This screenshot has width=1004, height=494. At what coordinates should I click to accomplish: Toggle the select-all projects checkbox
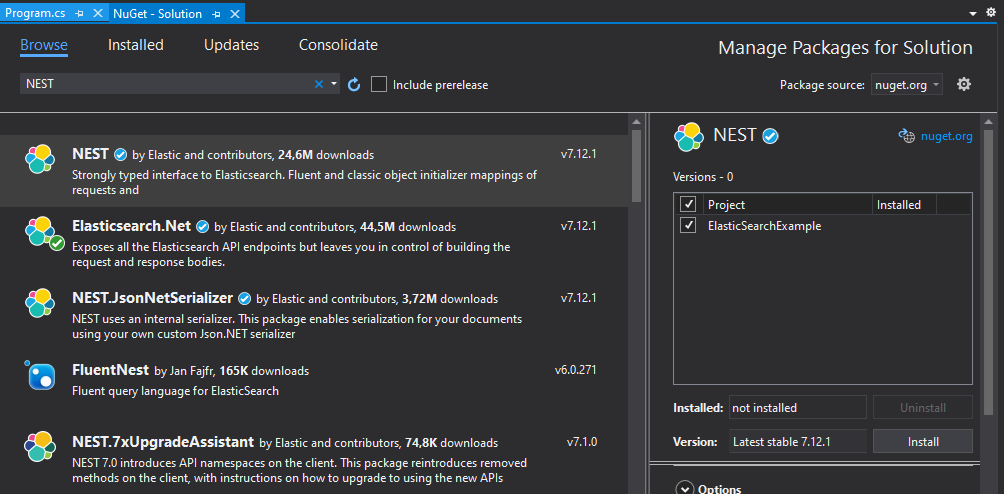tap(688, 204)
